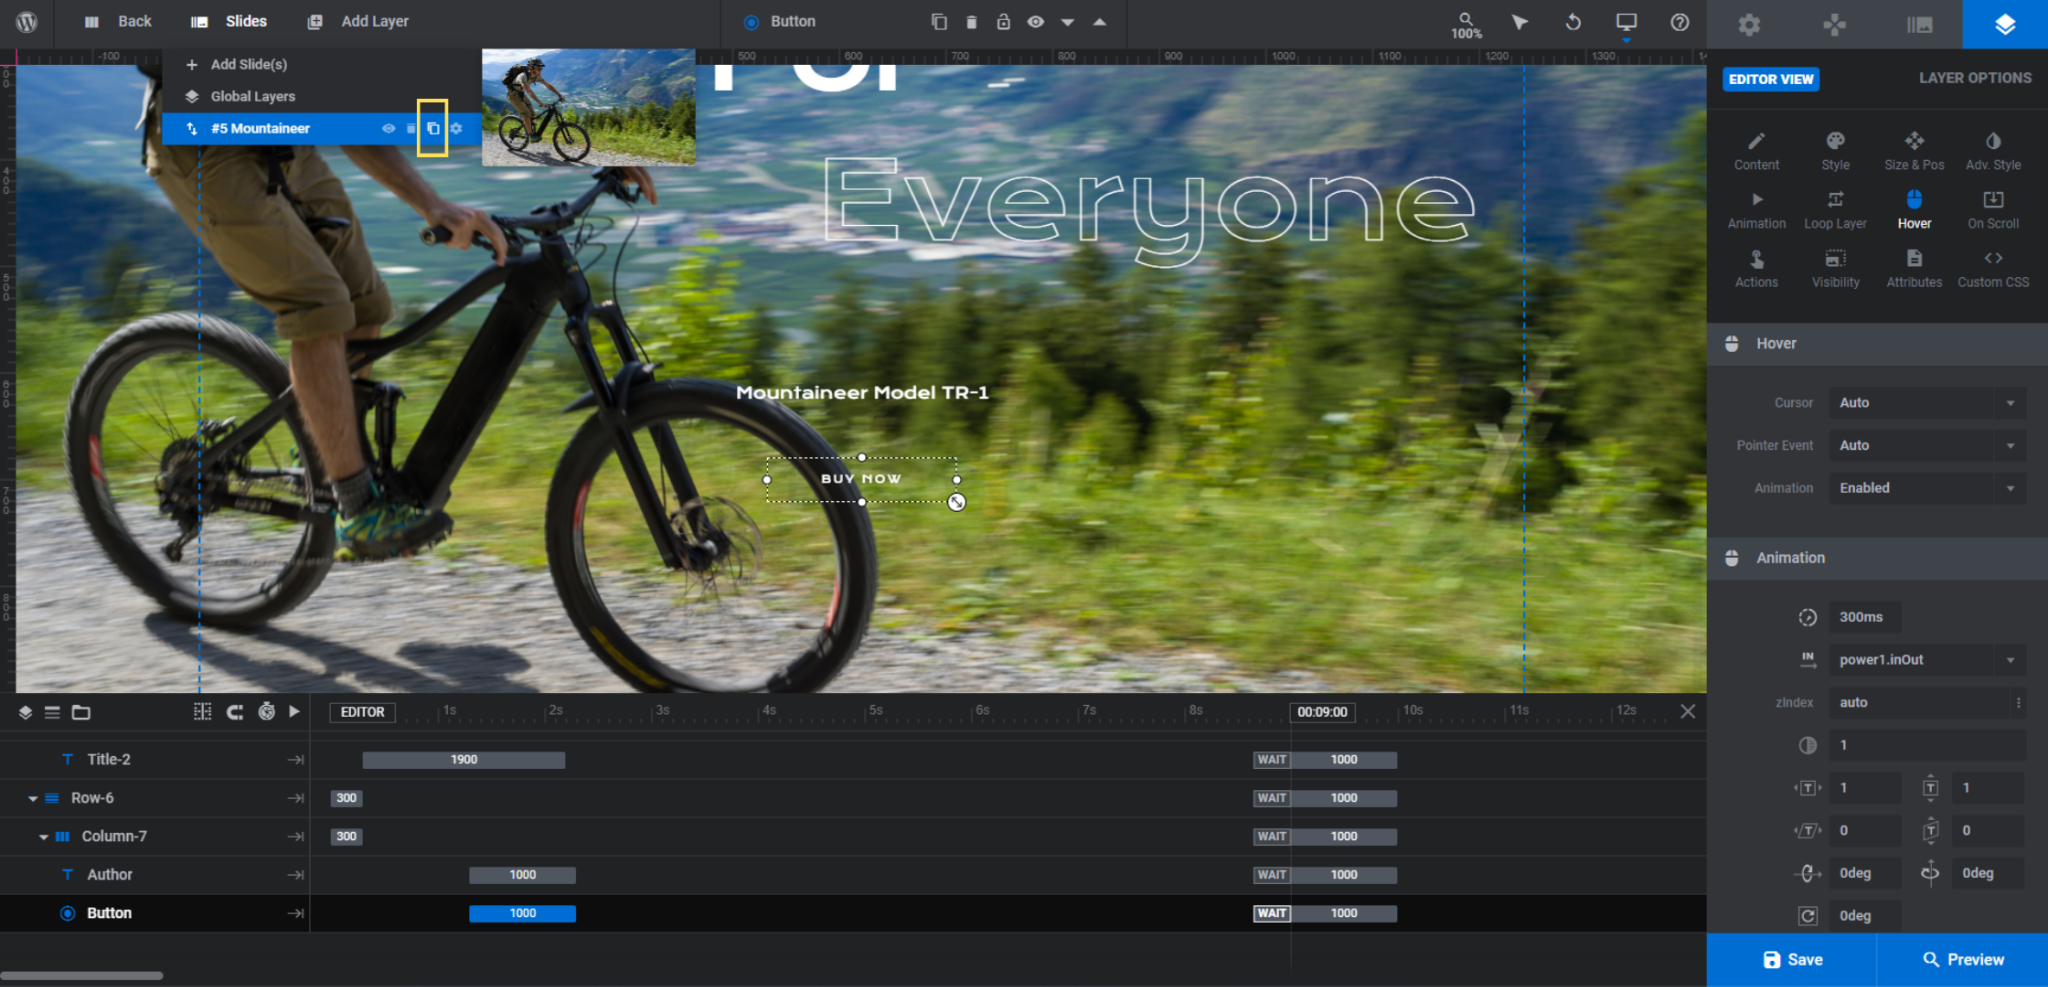Open hover Animation Enabled dropdown
This screenshot has width=2048, height=987.
[x=1927, y=488]
